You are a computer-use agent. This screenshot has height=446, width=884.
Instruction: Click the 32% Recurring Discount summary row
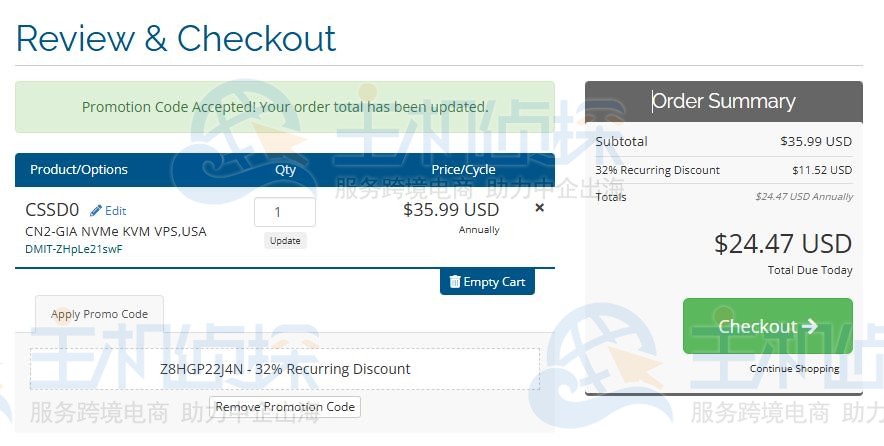coord(723,170)
